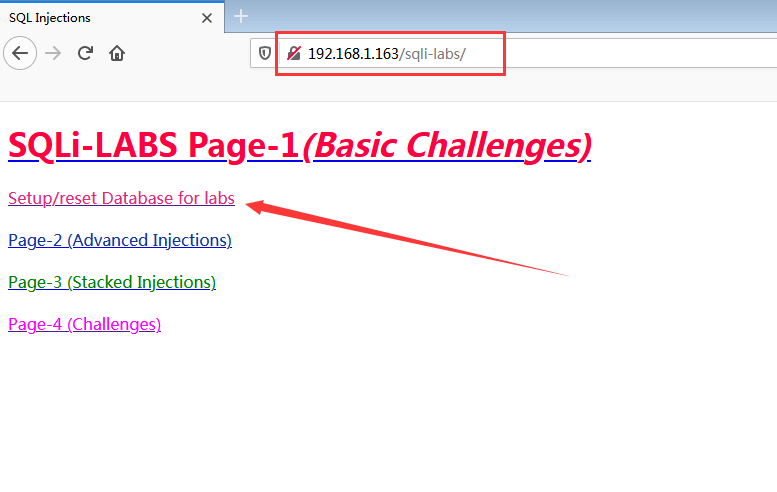Reload the page with the refresh icon
The width and height of the screenshot is (777, 492).
coord(85,53)
